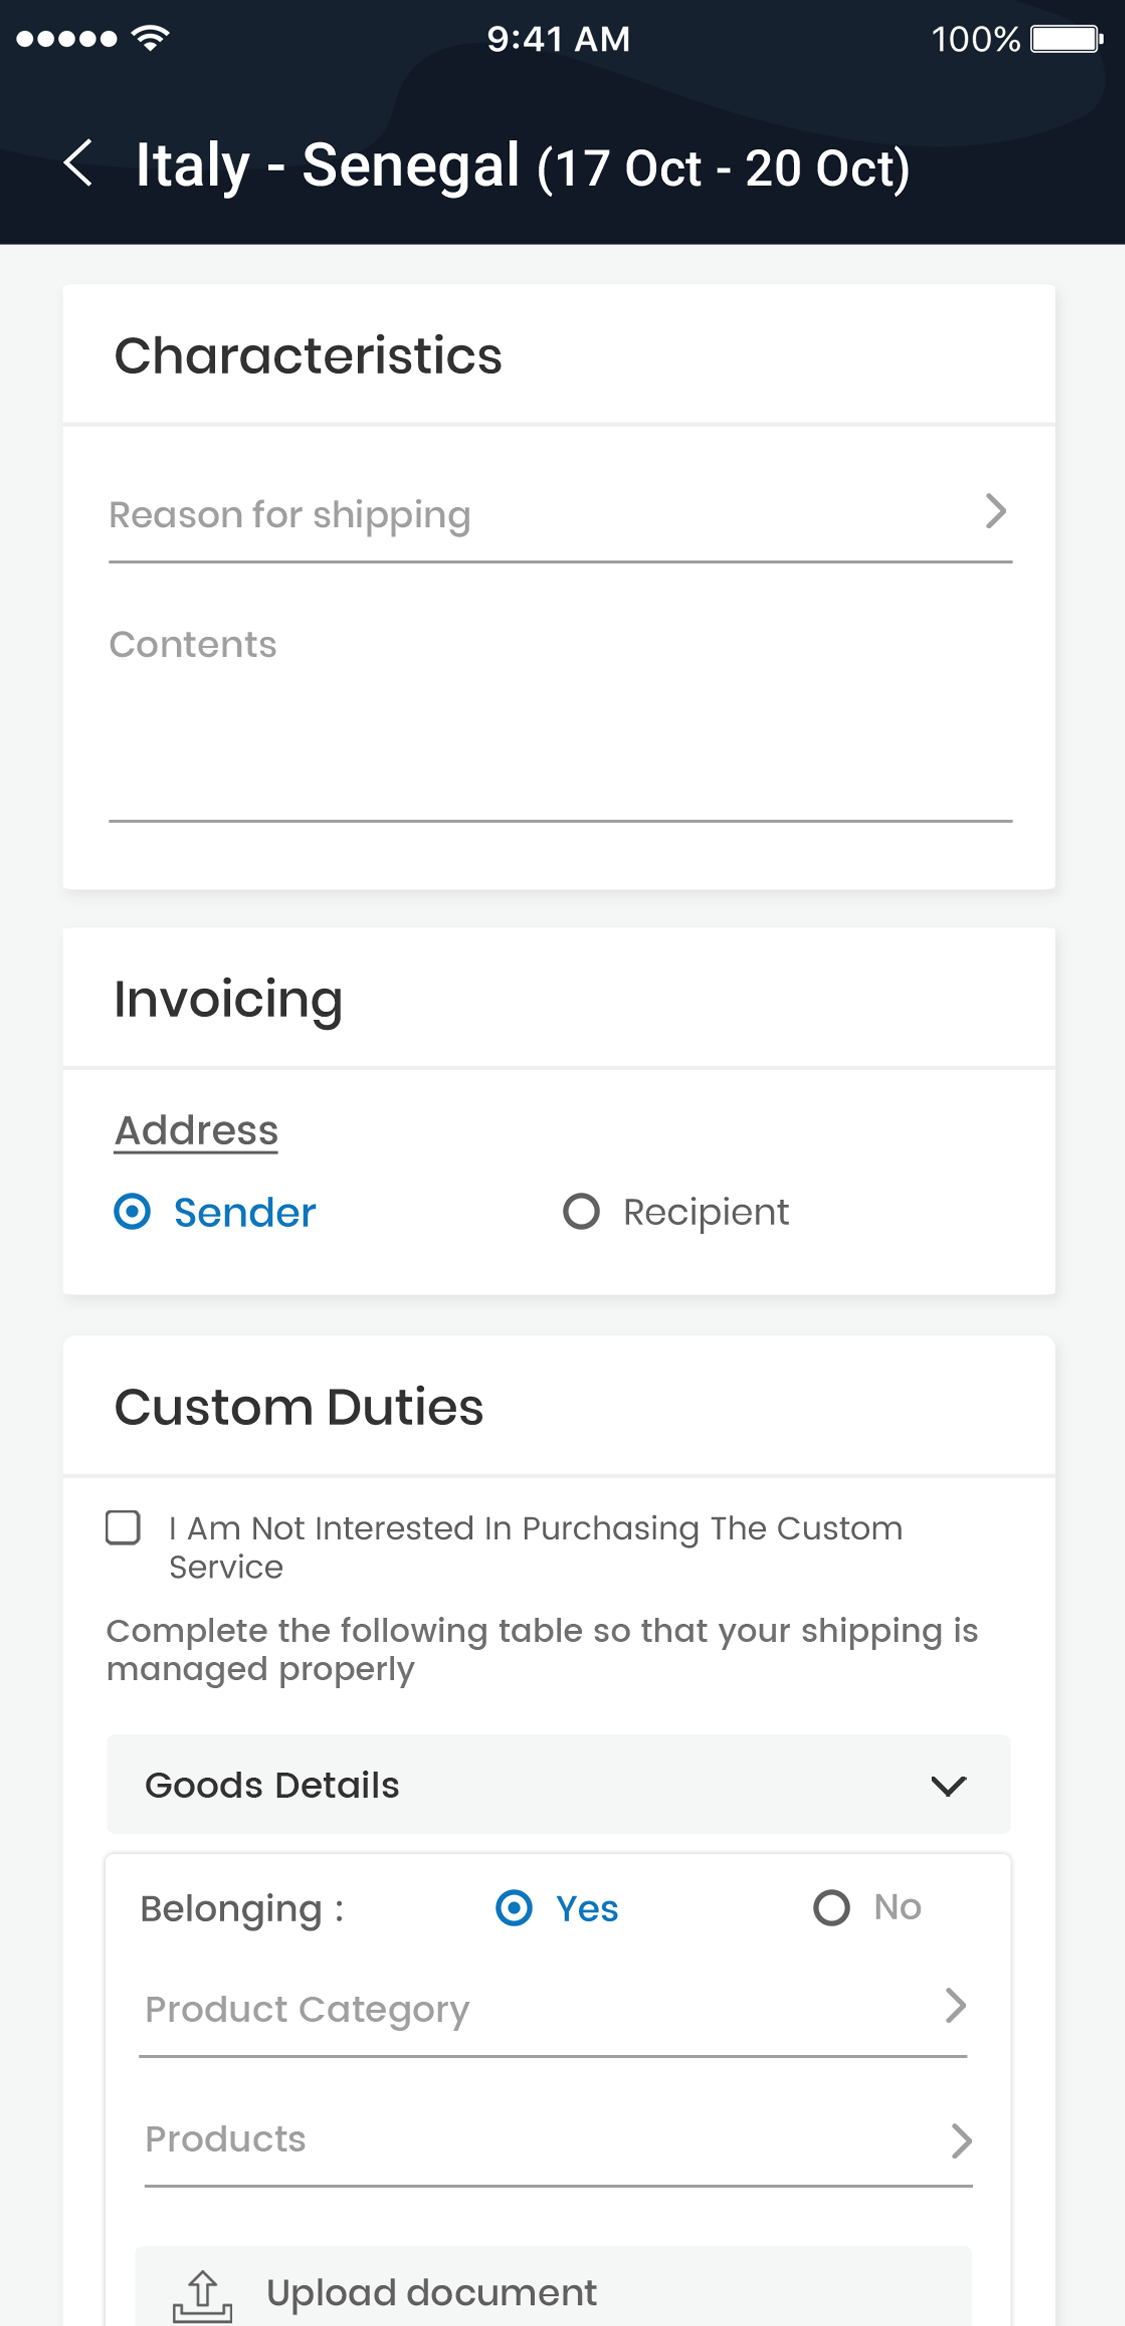The width and height of the screenshot is (1125, 2326).
Task: Tap the back arrow icon
Action: click(79, 163)
